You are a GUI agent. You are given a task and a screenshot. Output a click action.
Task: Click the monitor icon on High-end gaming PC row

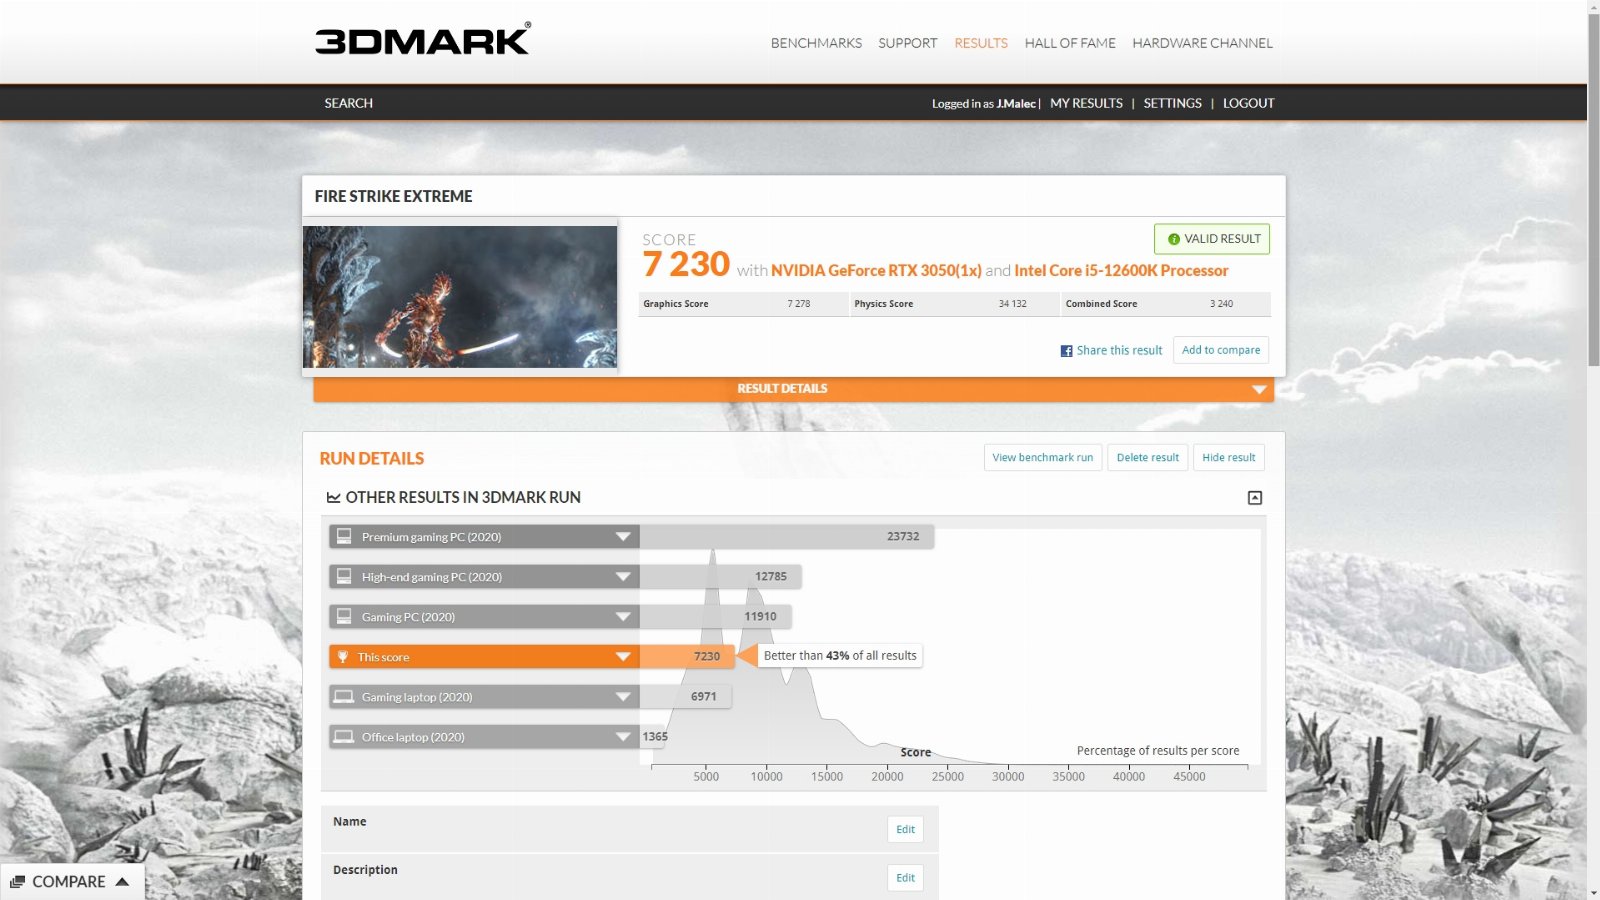coord(344,576)
